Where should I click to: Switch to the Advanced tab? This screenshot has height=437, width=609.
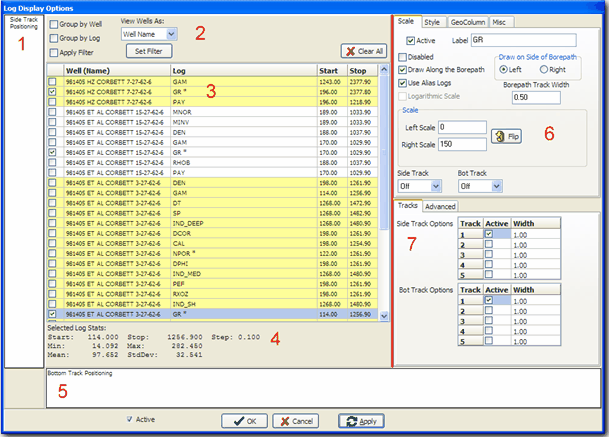coord(440,206)
